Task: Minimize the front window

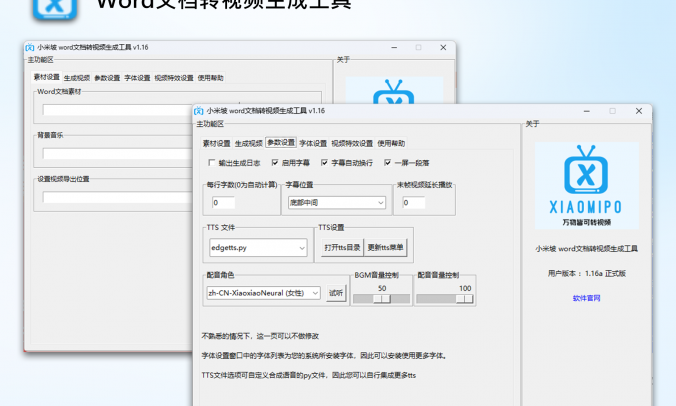Action: tap(587, 111)
